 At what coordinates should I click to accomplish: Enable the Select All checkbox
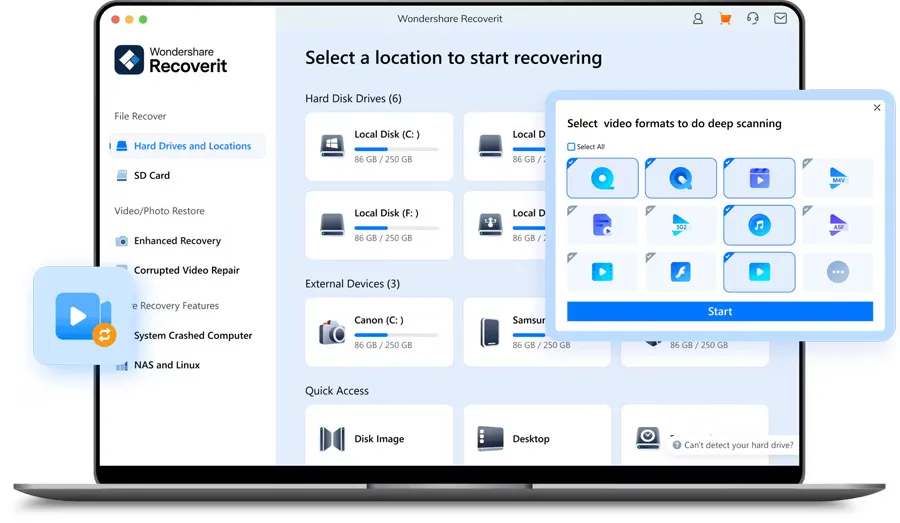point(572,147)
